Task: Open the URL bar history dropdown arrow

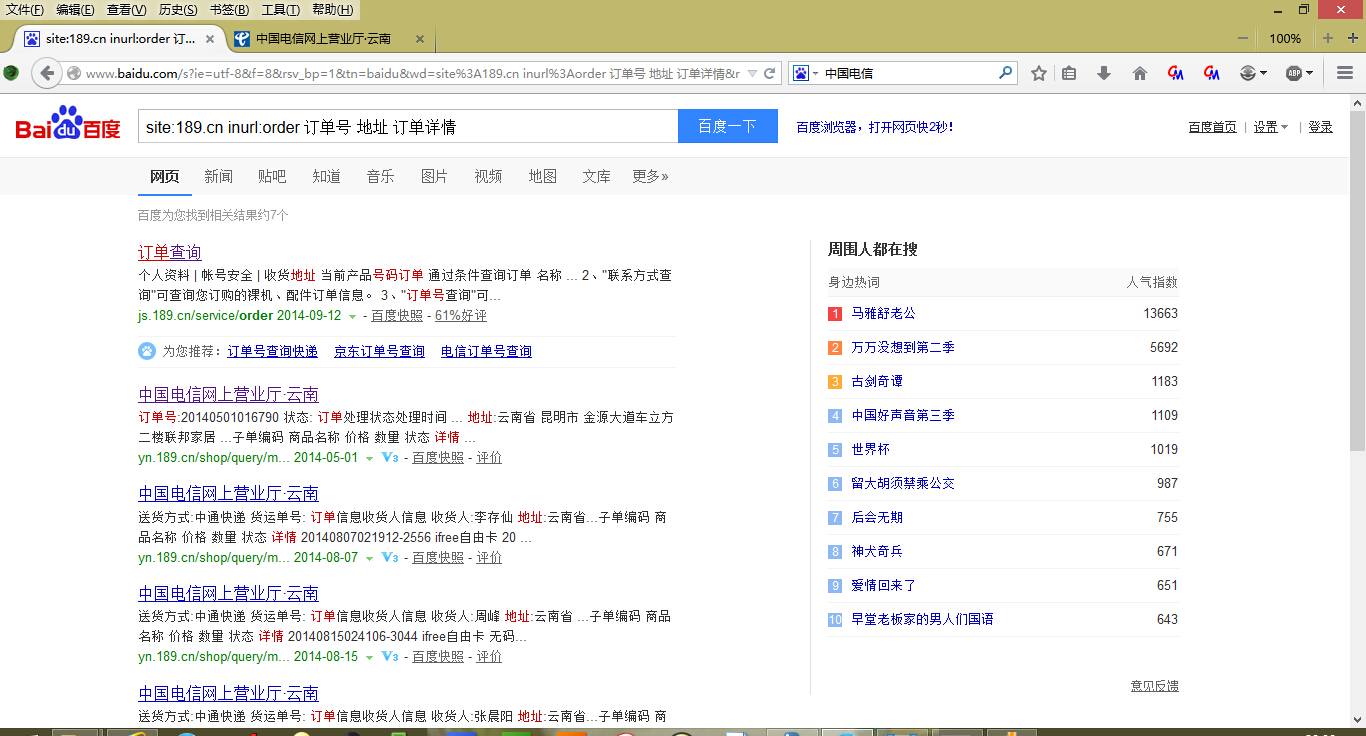Action: pos(752,73)
